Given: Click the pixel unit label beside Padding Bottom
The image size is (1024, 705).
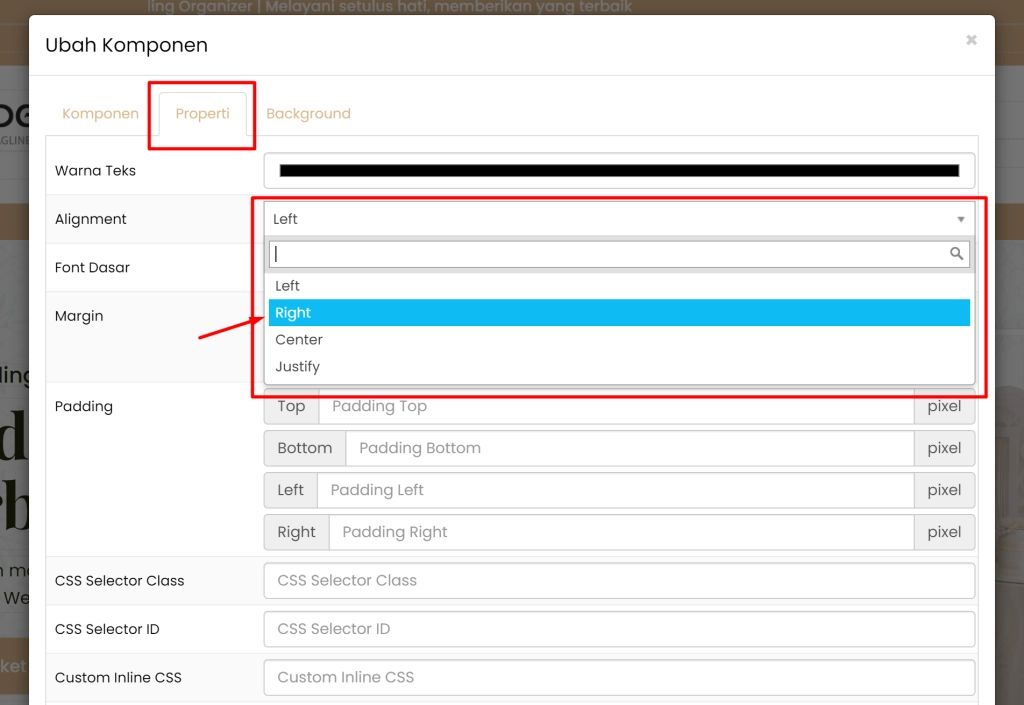Looking at the screenshot, I should point(944,448).
